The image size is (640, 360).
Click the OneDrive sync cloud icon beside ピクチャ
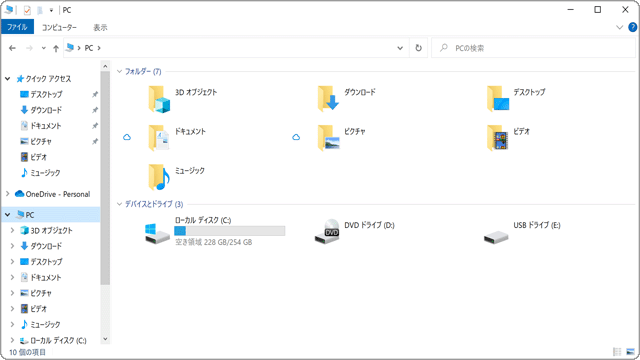pos(296,137)
